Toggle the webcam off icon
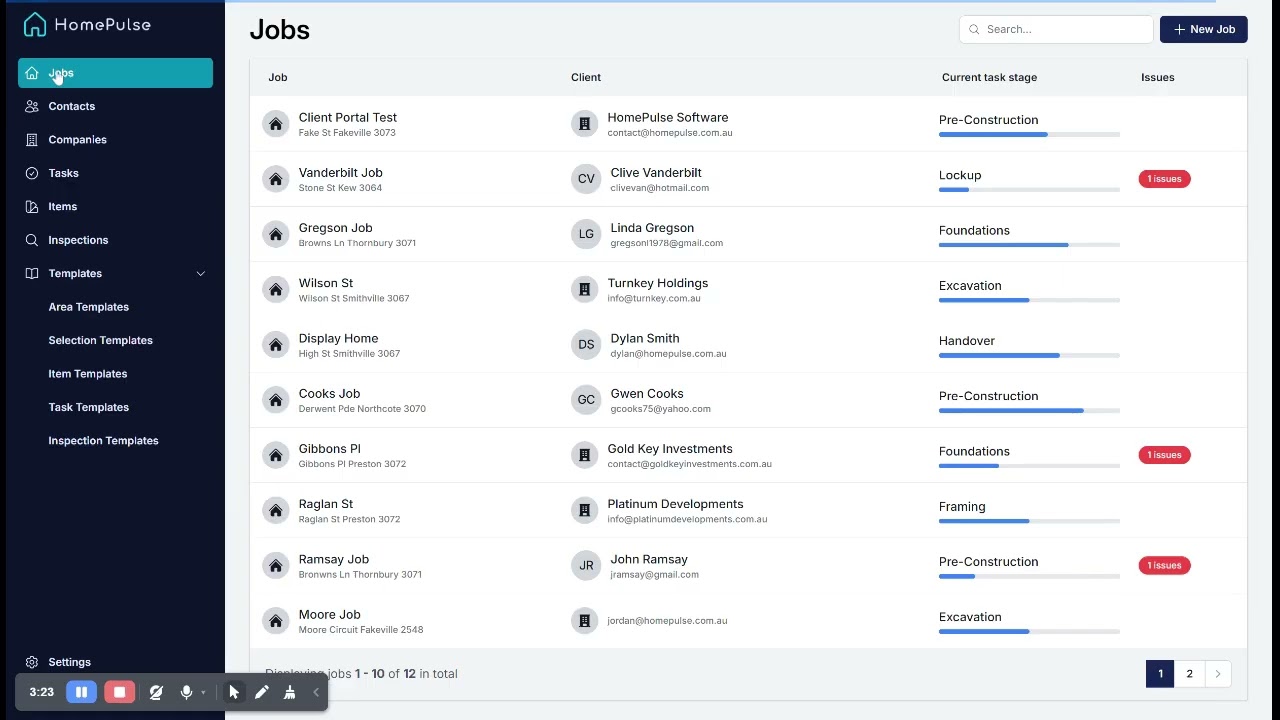Viewport: 1280px width, 720px height. point(156,692)
